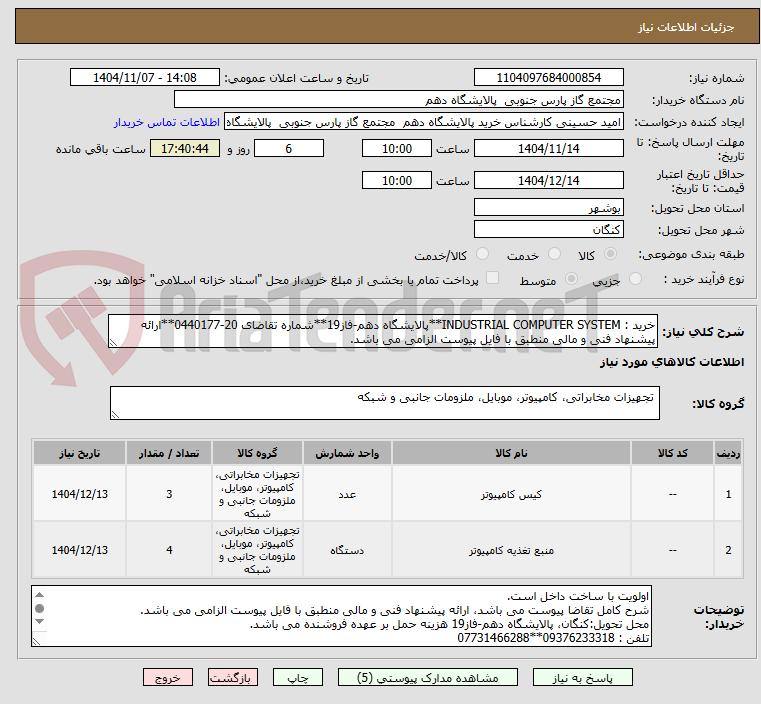This screenshot has width=761, height=704.
Task: Click the resize grip of گروه کالا box
Action: [116, 414]
